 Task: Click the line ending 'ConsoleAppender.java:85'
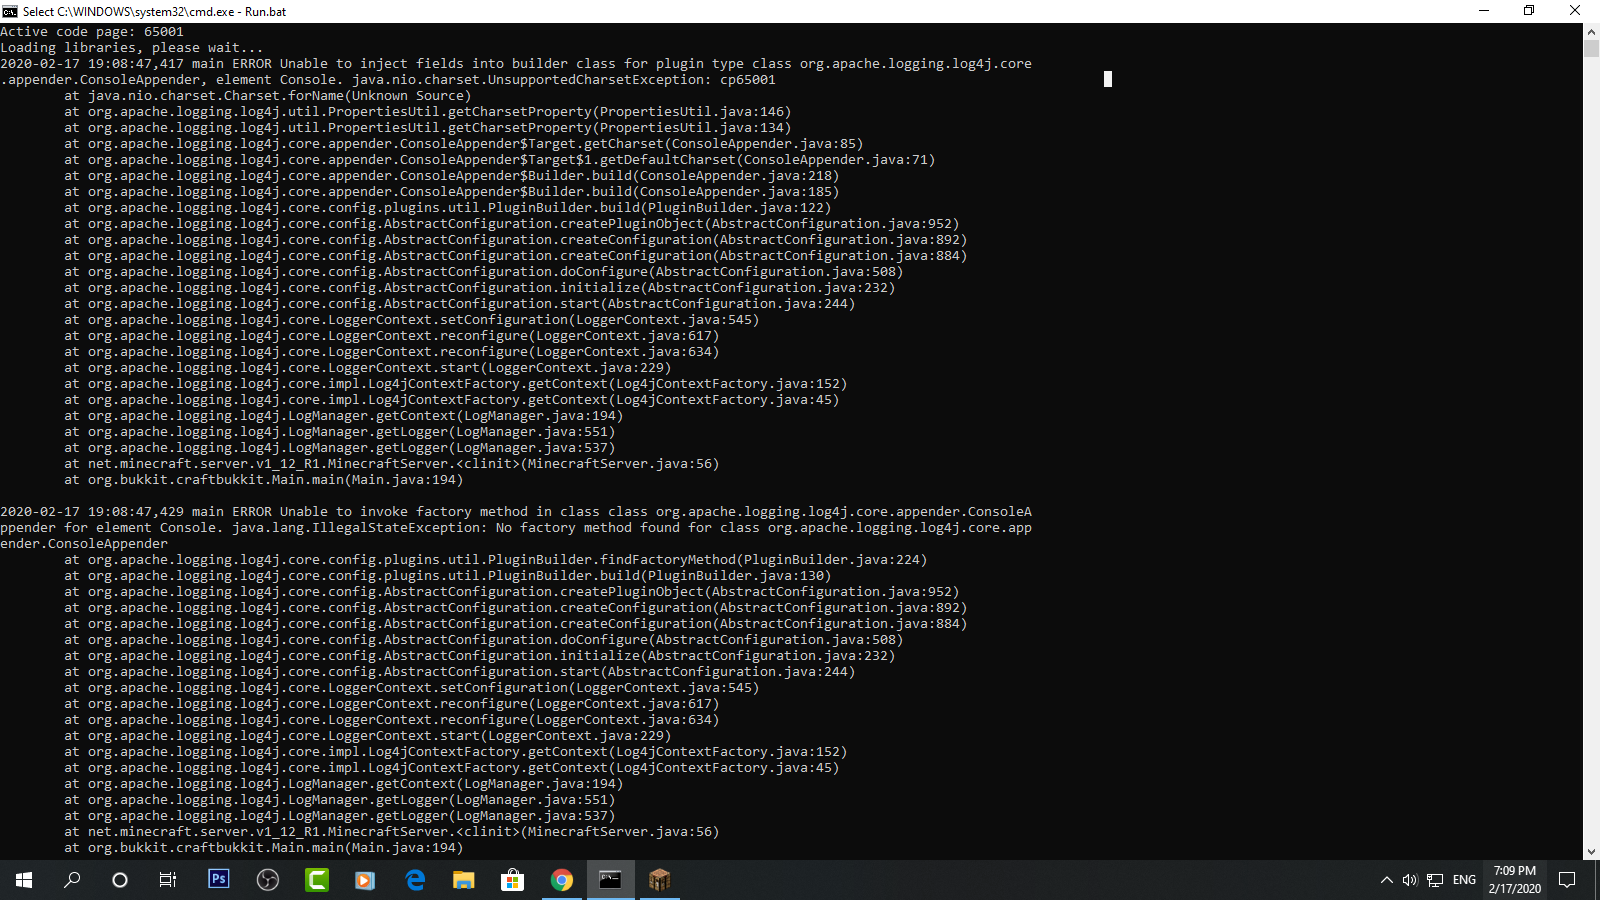click(464, 144)
